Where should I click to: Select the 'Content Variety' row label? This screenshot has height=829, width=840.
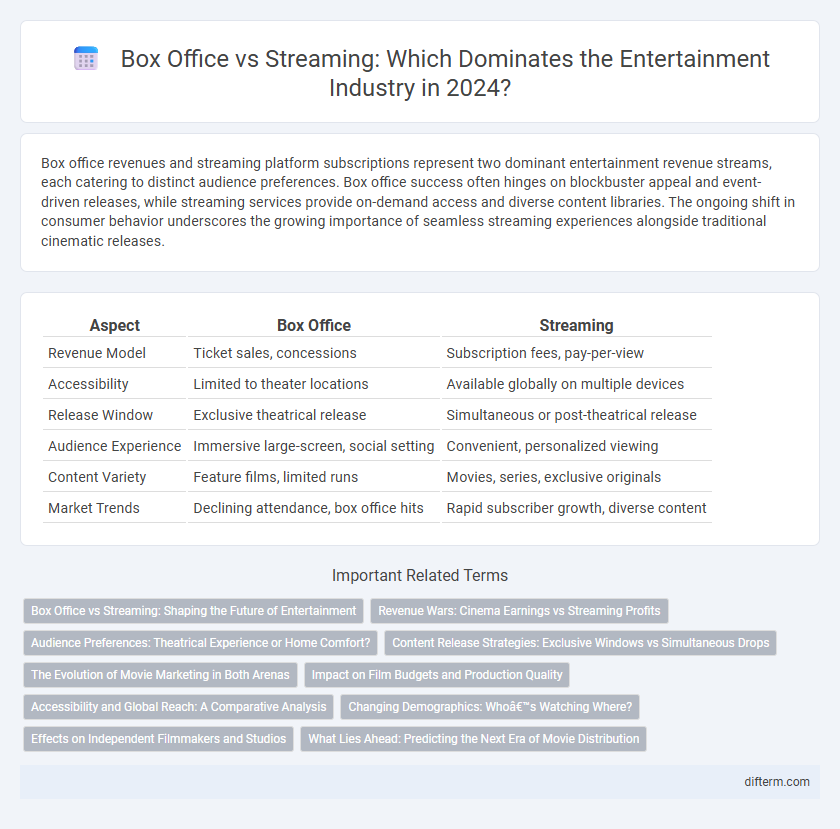(x=115, y=477)
